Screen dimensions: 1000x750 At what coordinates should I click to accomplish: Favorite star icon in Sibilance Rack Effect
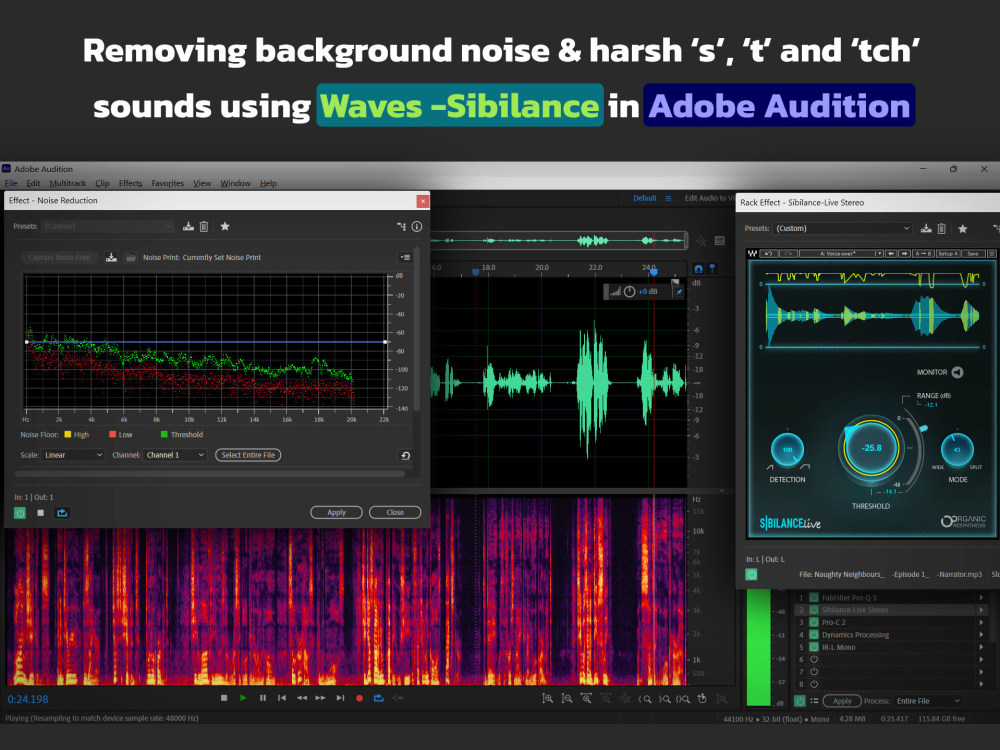point(963,228)
